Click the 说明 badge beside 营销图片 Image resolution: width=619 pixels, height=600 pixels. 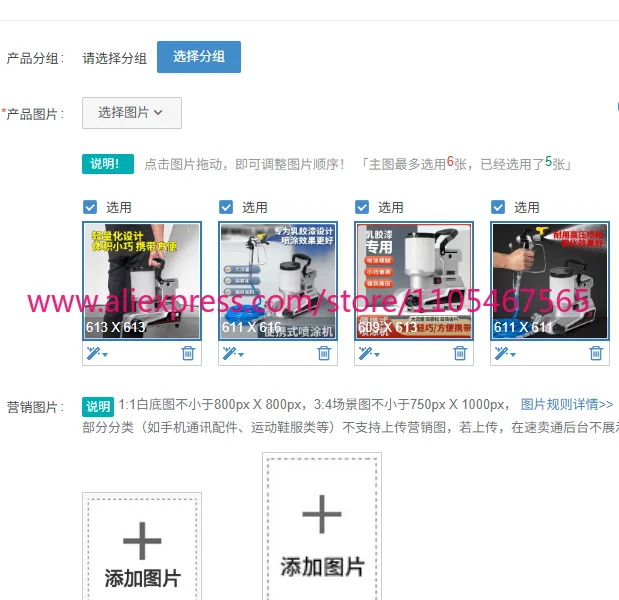click(x=98, y=407)
